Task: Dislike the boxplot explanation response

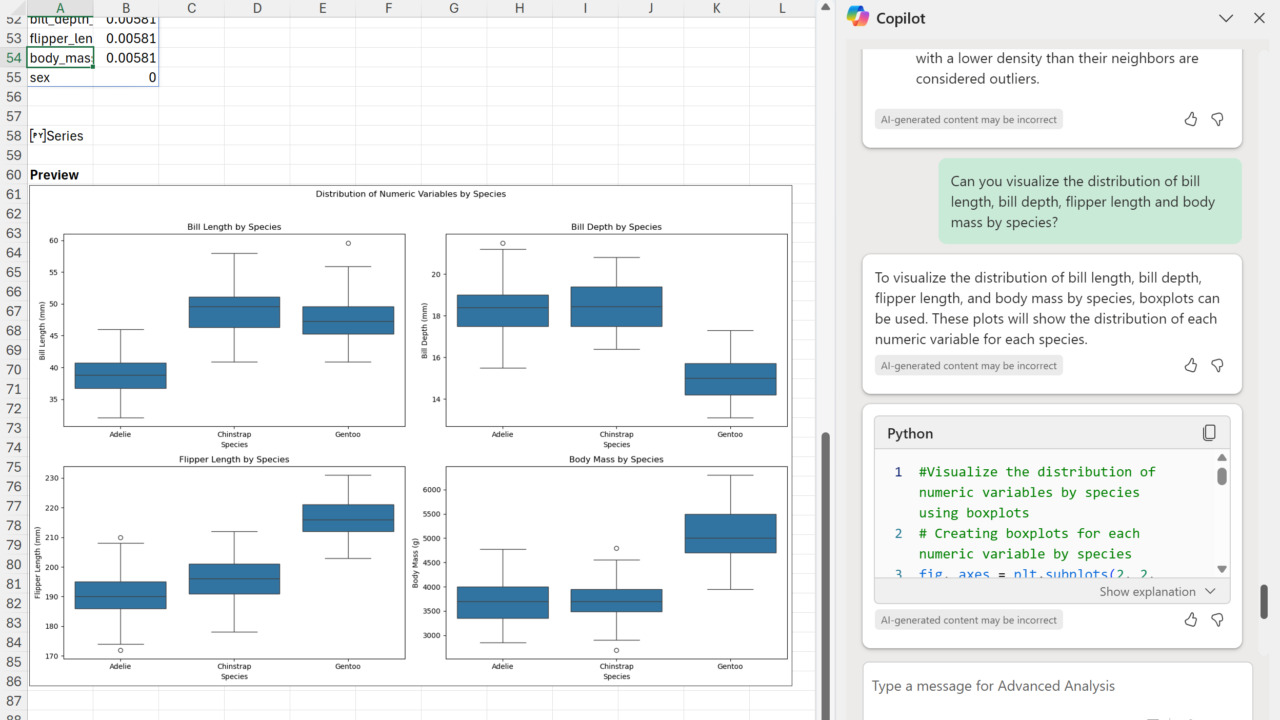Action: [x=1217, y=365]
